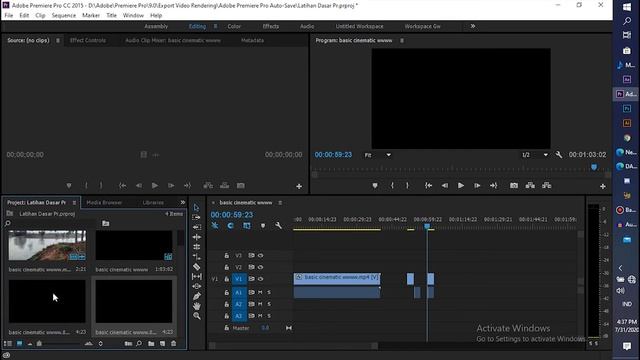Open timeline sequence panel menu
Screen dimensions: 640x360
[x=280, y=203]
